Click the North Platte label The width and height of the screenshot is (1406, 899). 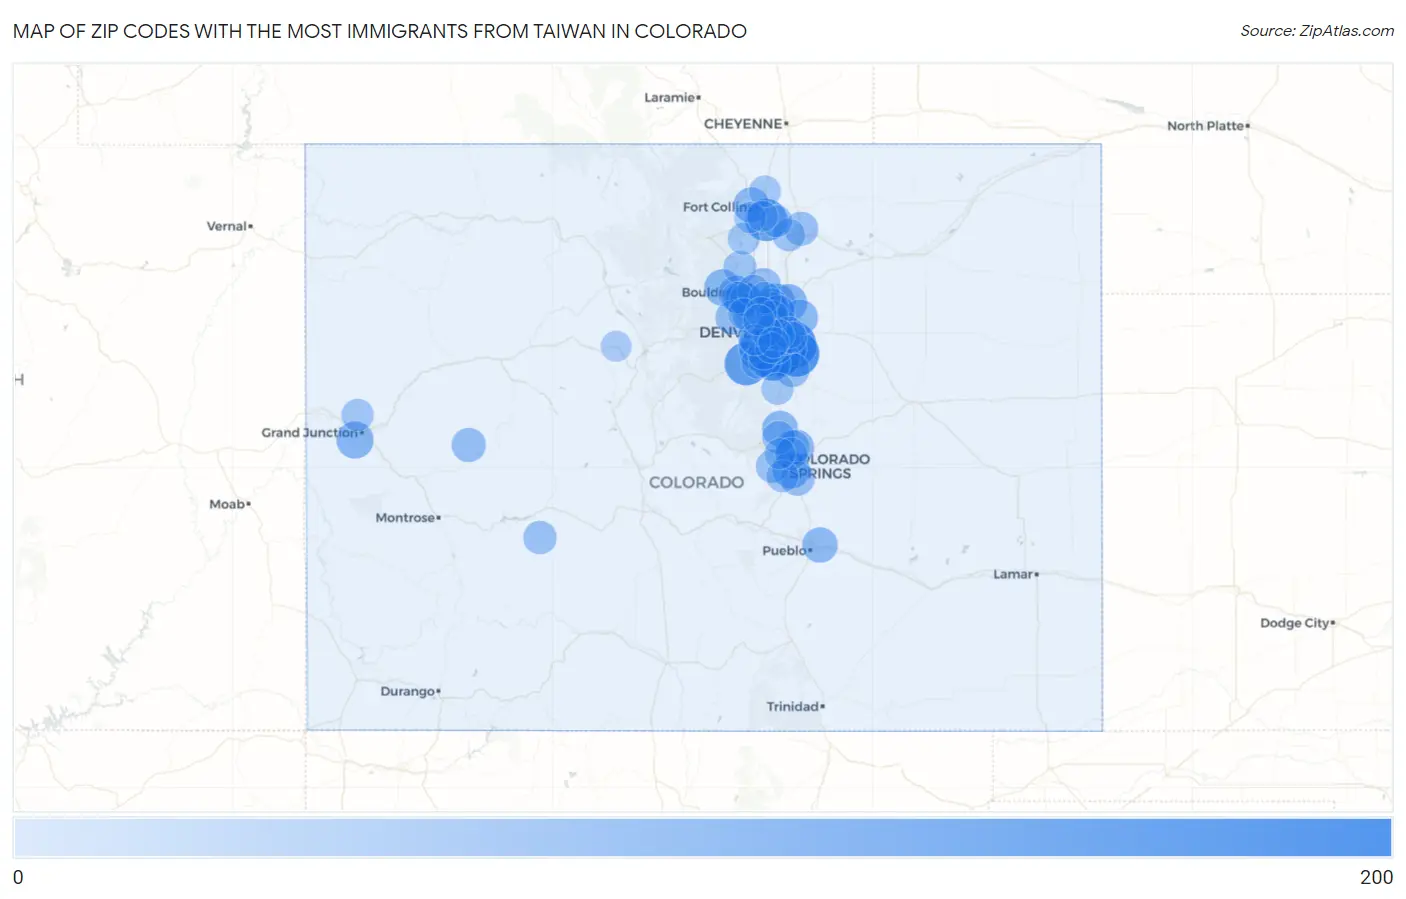click(1207, 126)
